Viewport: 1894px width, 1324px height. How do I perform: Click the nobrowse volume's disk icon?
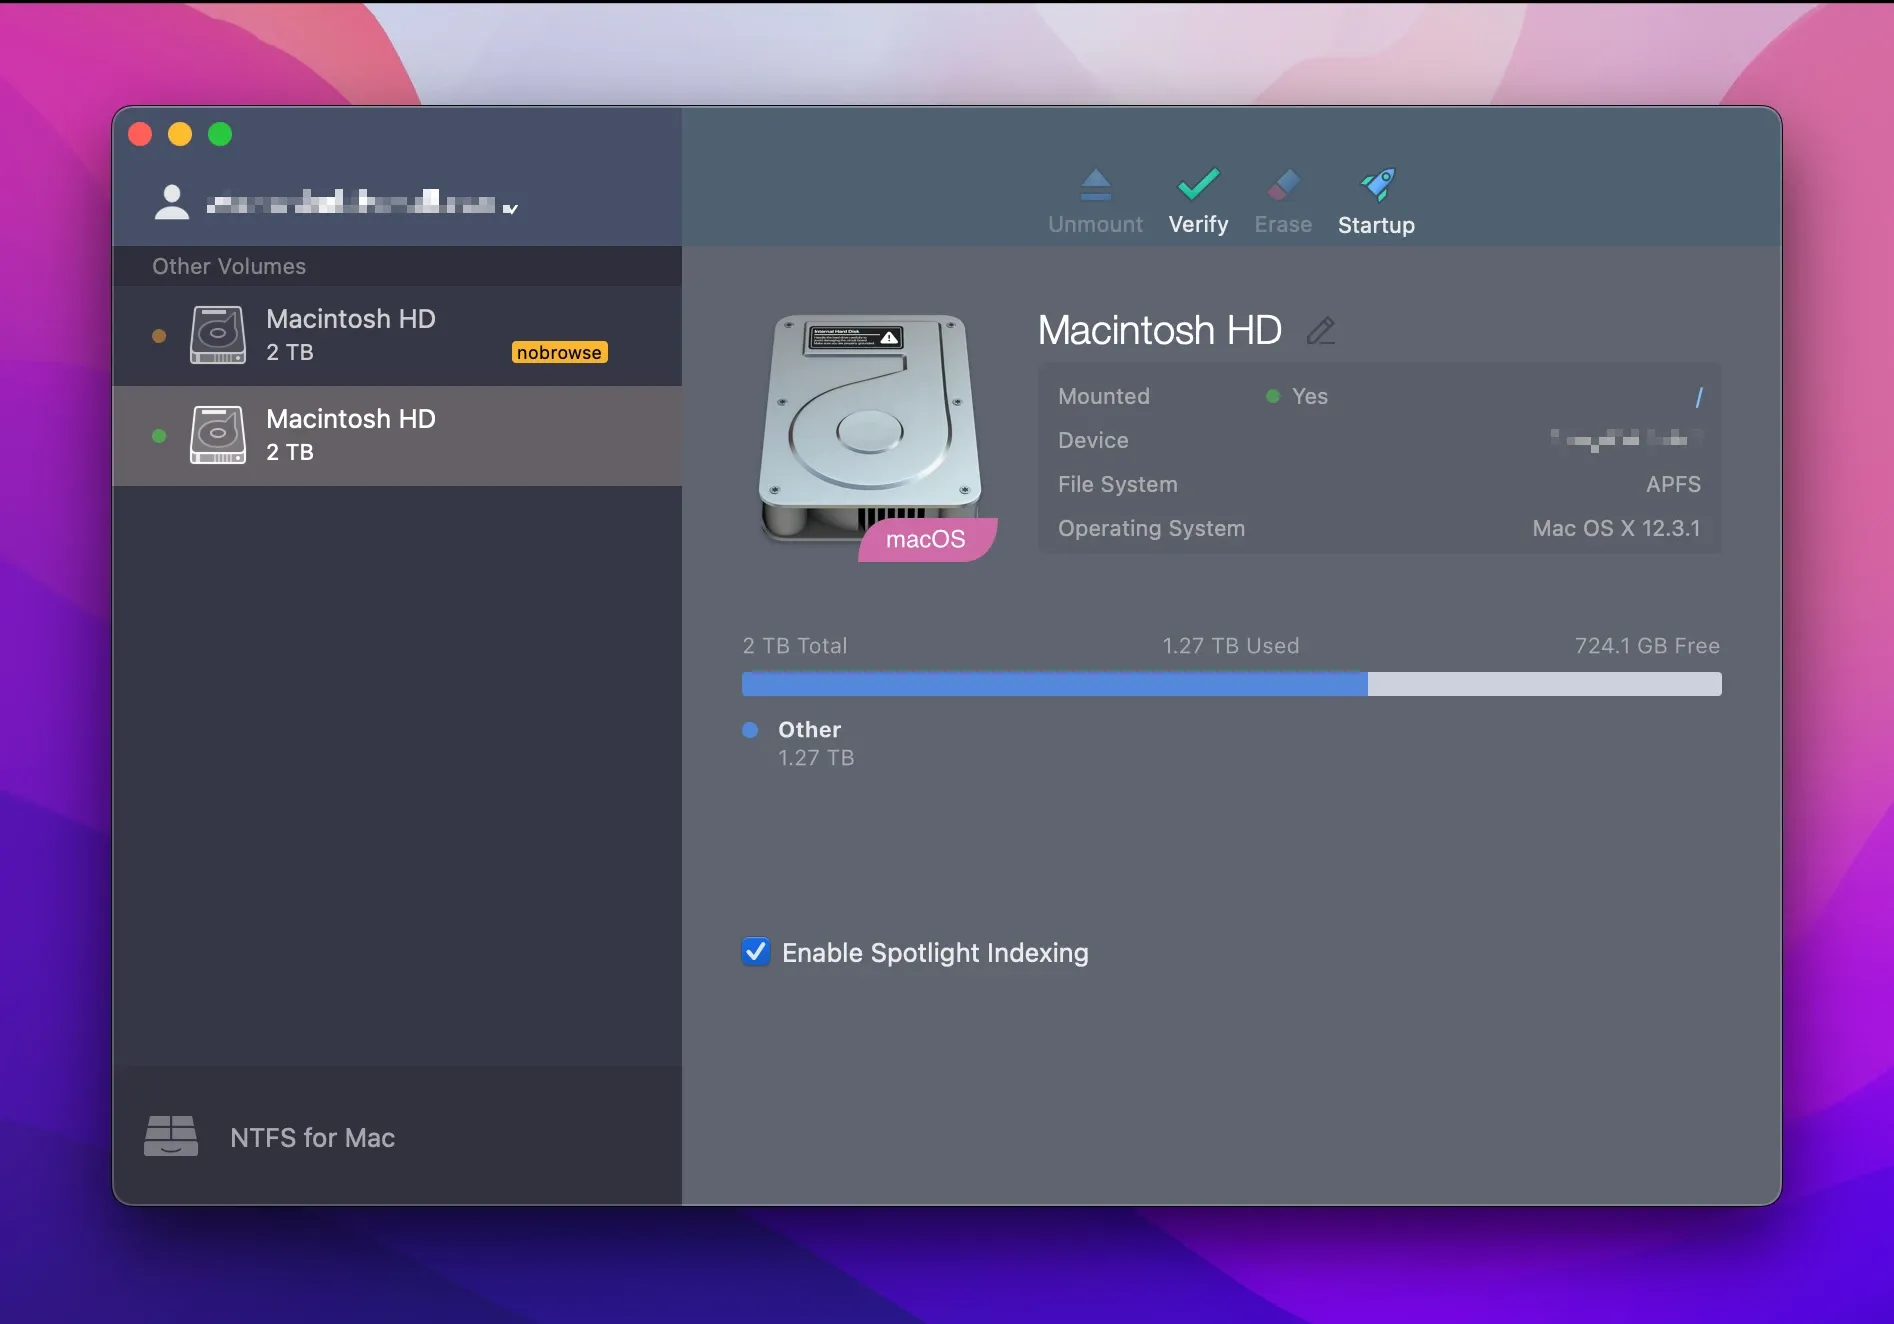point(217,335)
